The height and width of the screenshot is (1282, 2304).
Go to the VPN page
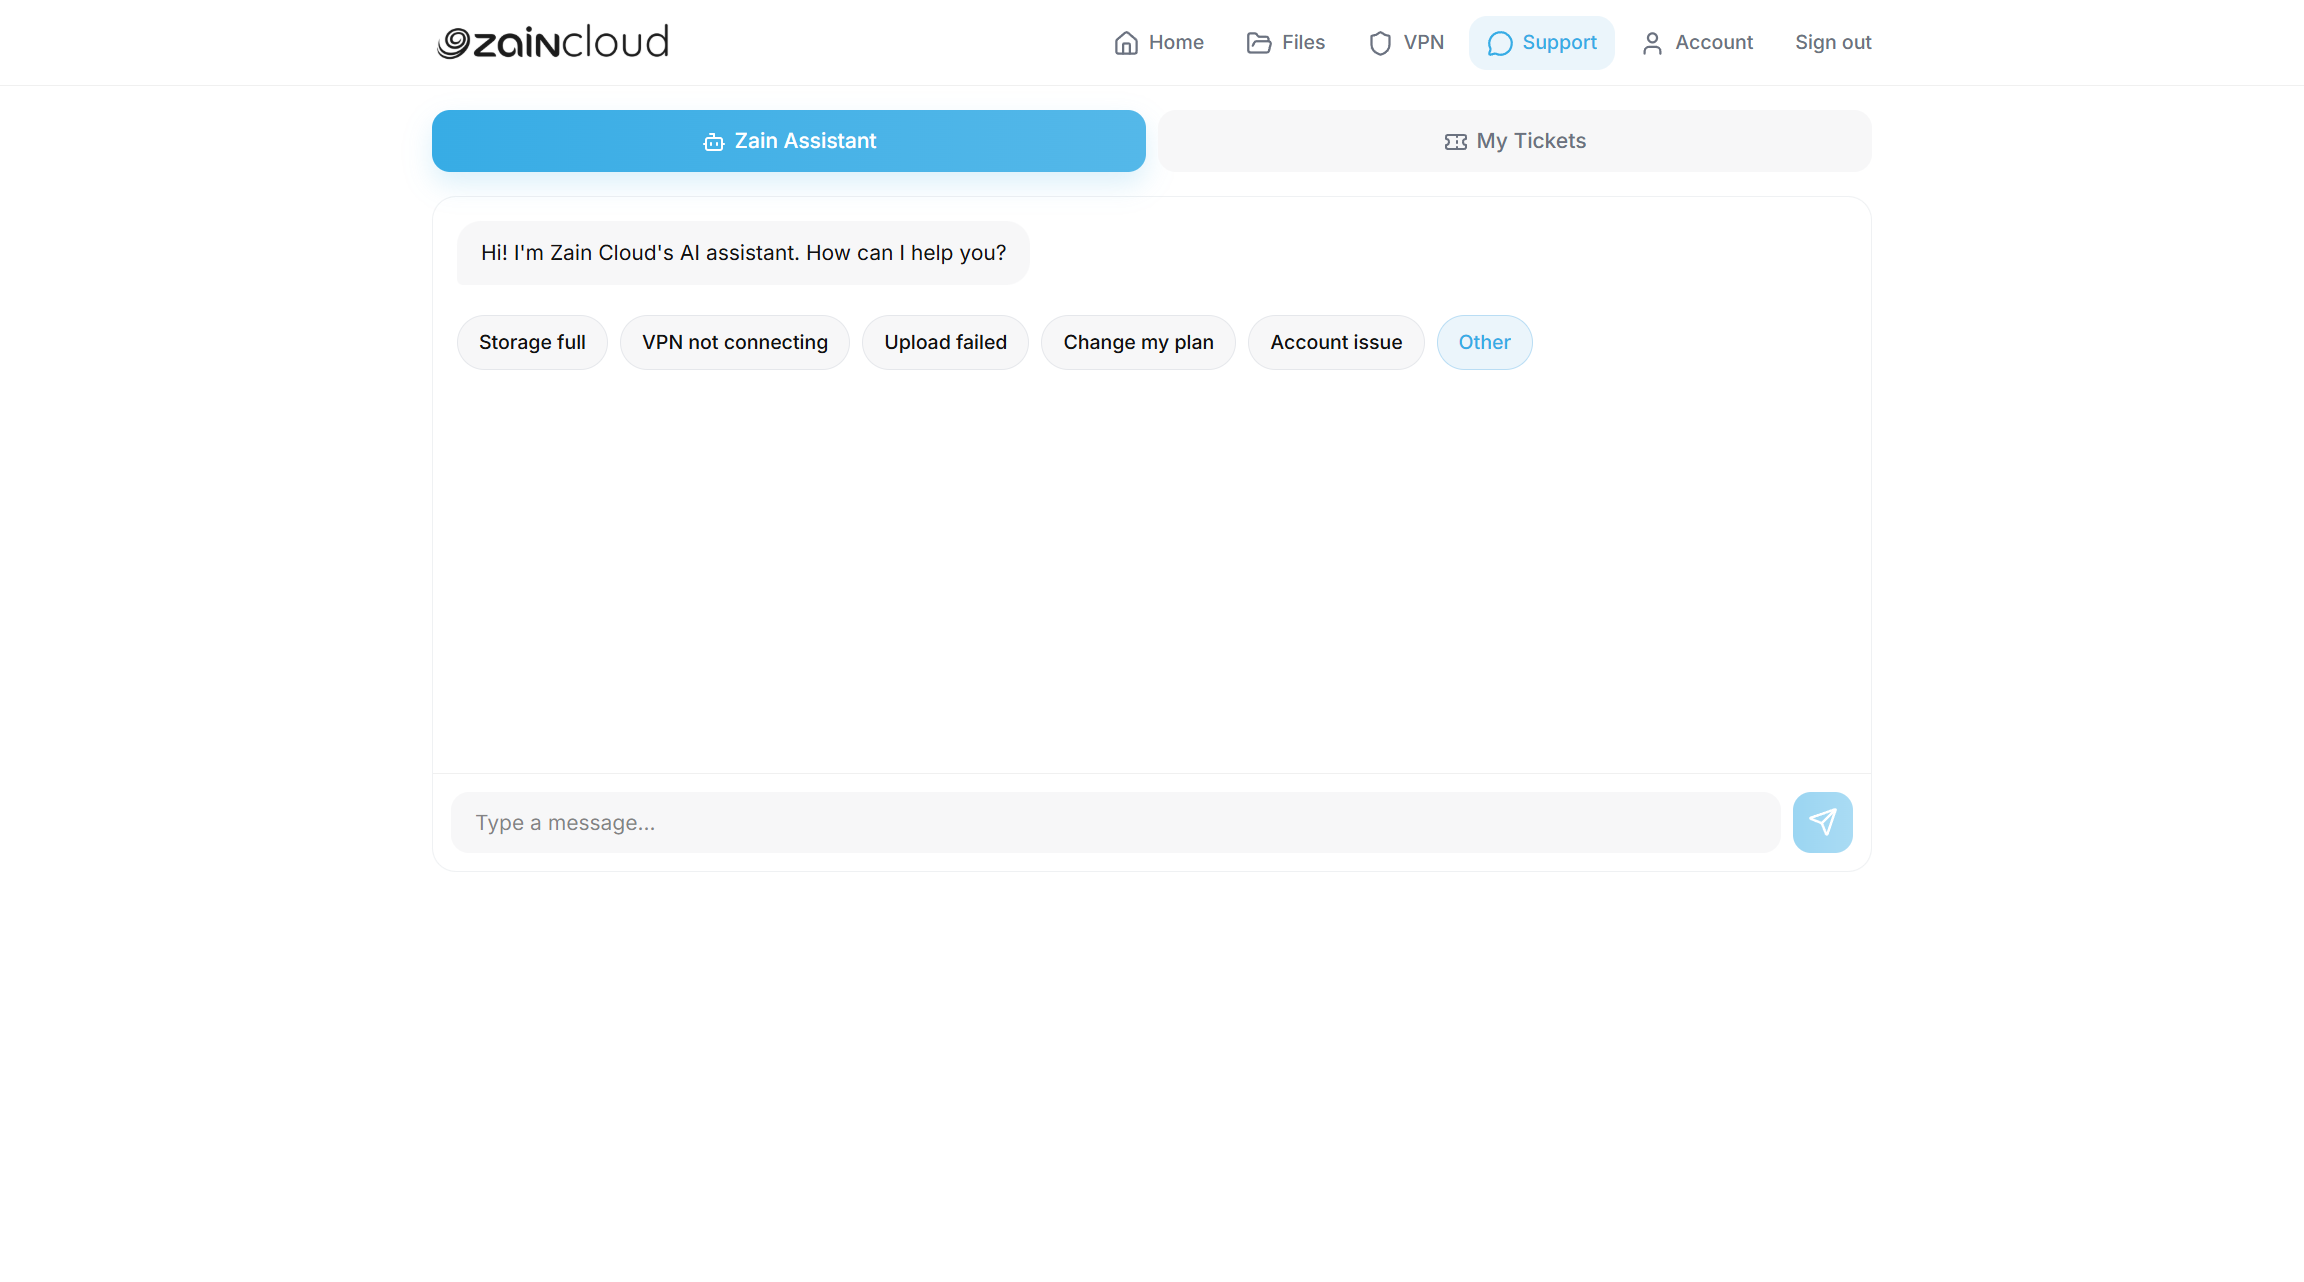1406,43
